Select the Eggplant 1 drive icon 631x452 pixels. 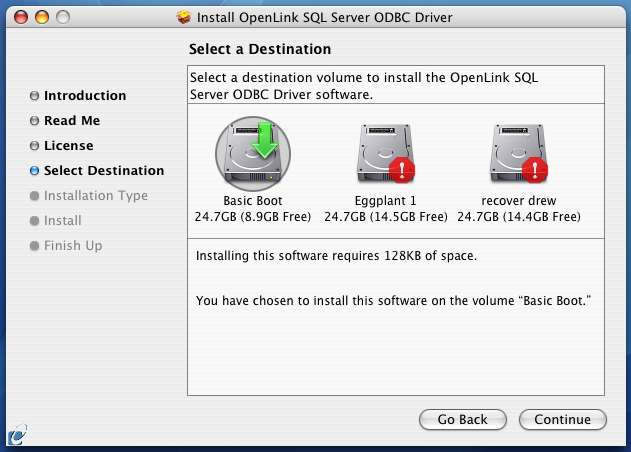coord(386,153)
